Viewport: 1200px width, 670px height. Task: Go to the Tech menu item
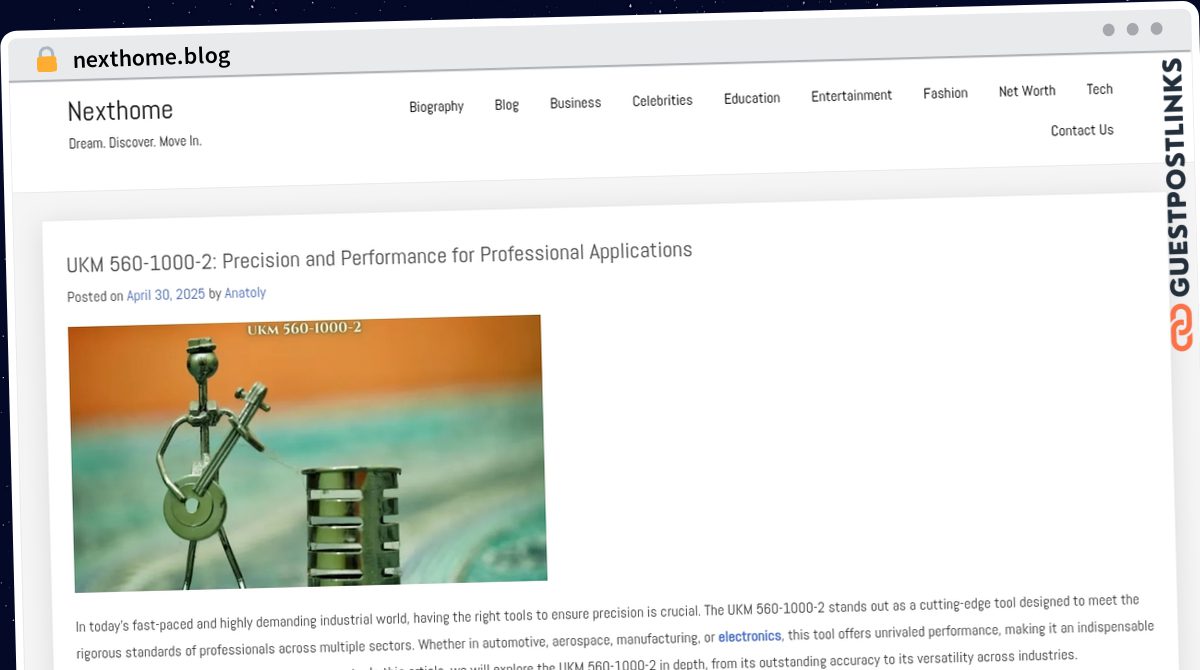pos(1100,89)
